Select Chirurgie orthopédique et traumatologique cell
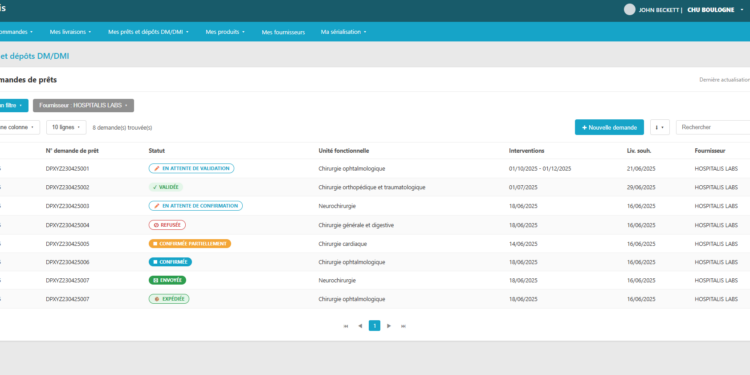This screenshot has width=750, height=375. tap(372, 188)
